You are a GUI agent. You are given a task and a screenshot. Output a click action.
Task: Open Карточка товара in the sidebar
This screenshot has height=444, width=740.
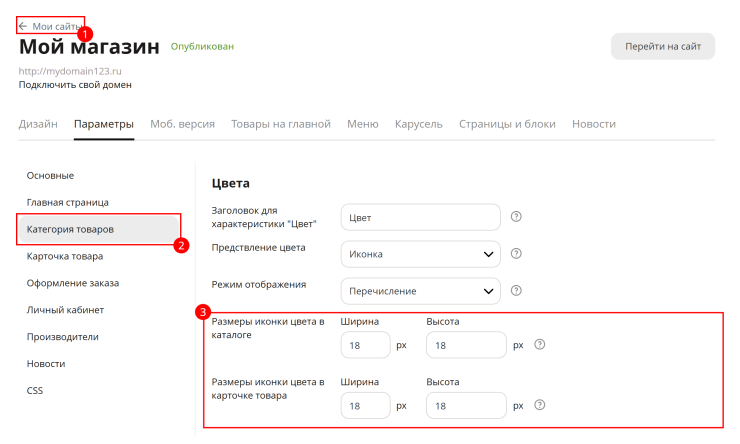point(65,256)
